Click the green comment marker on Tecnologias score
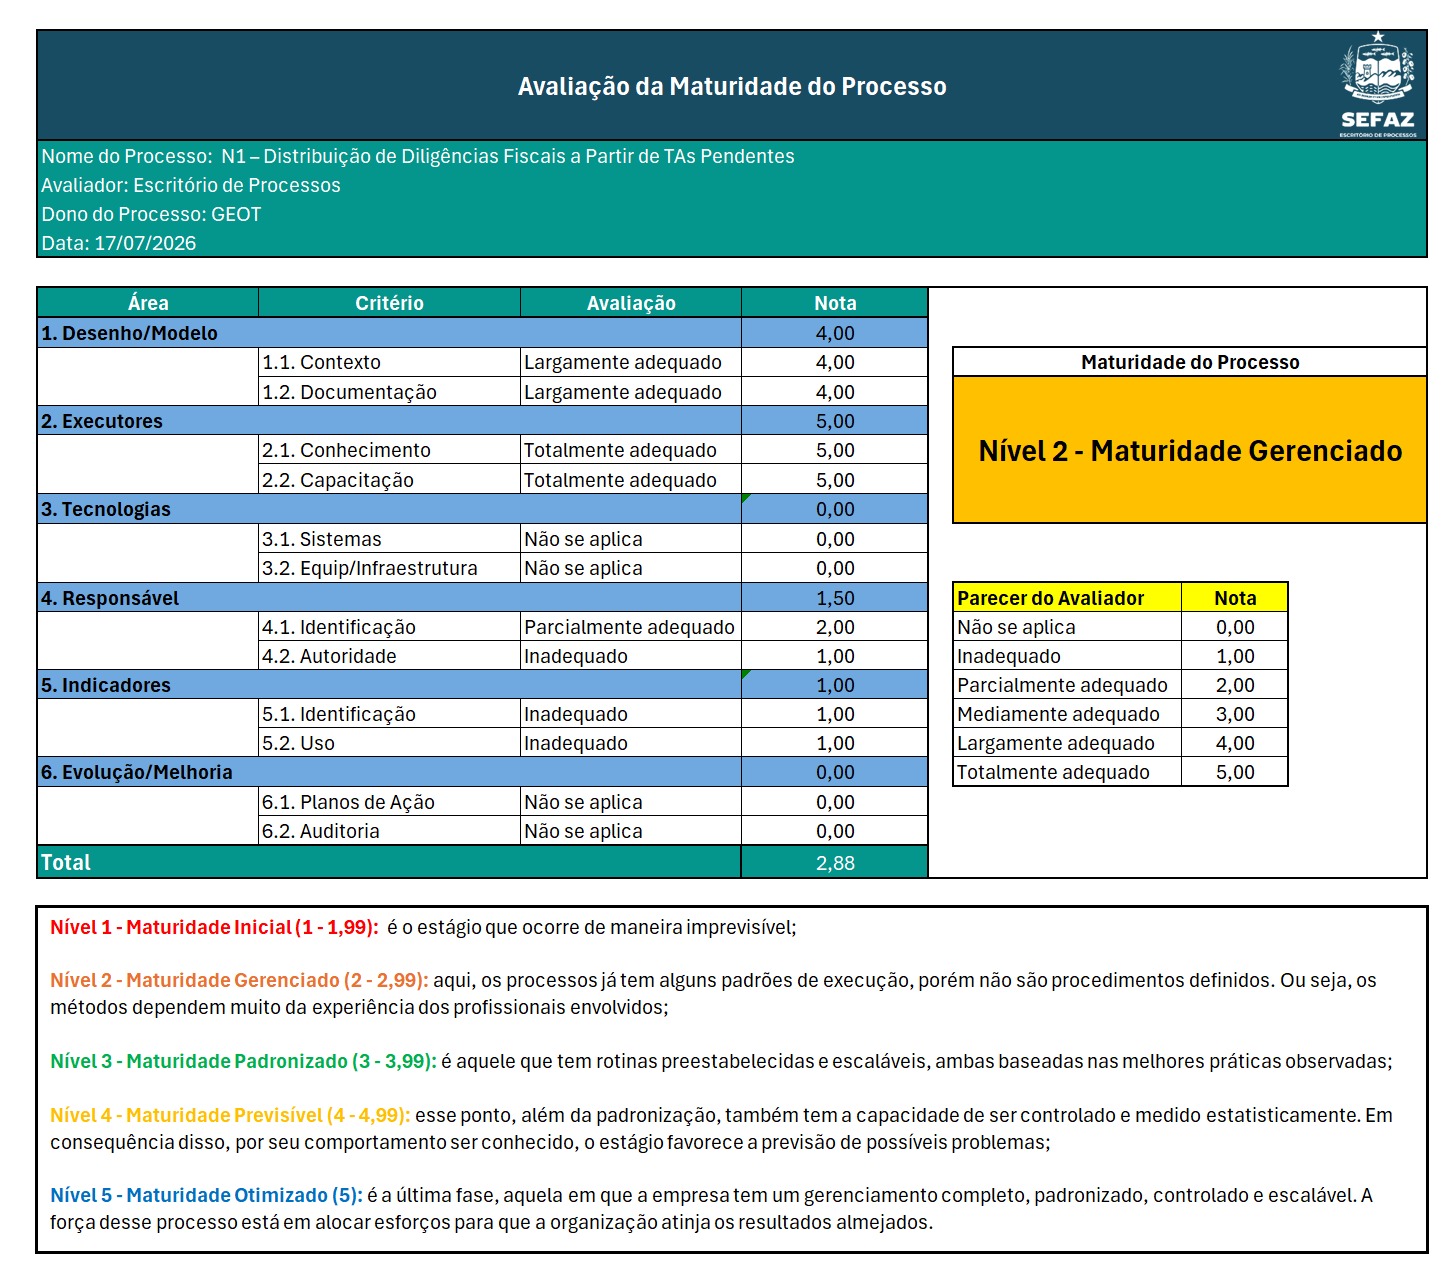Screen dimensions: 1456x1285 746,498
